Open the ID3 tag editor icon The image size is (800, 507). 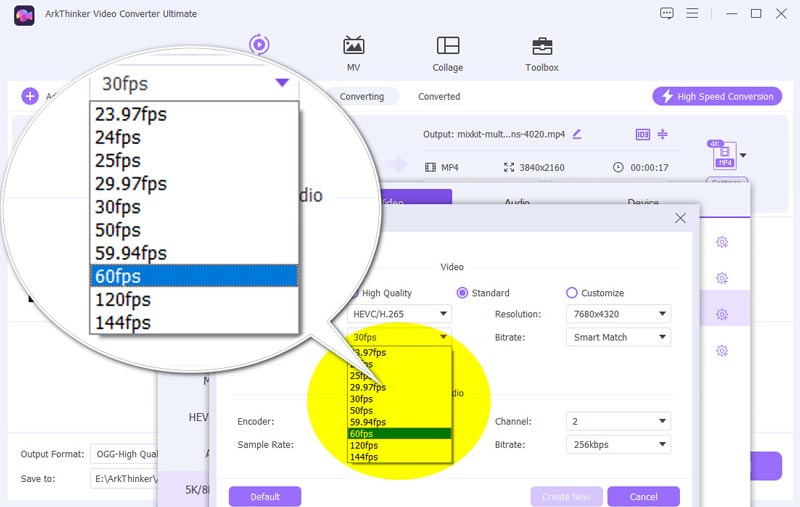click(x=642, y=134)
